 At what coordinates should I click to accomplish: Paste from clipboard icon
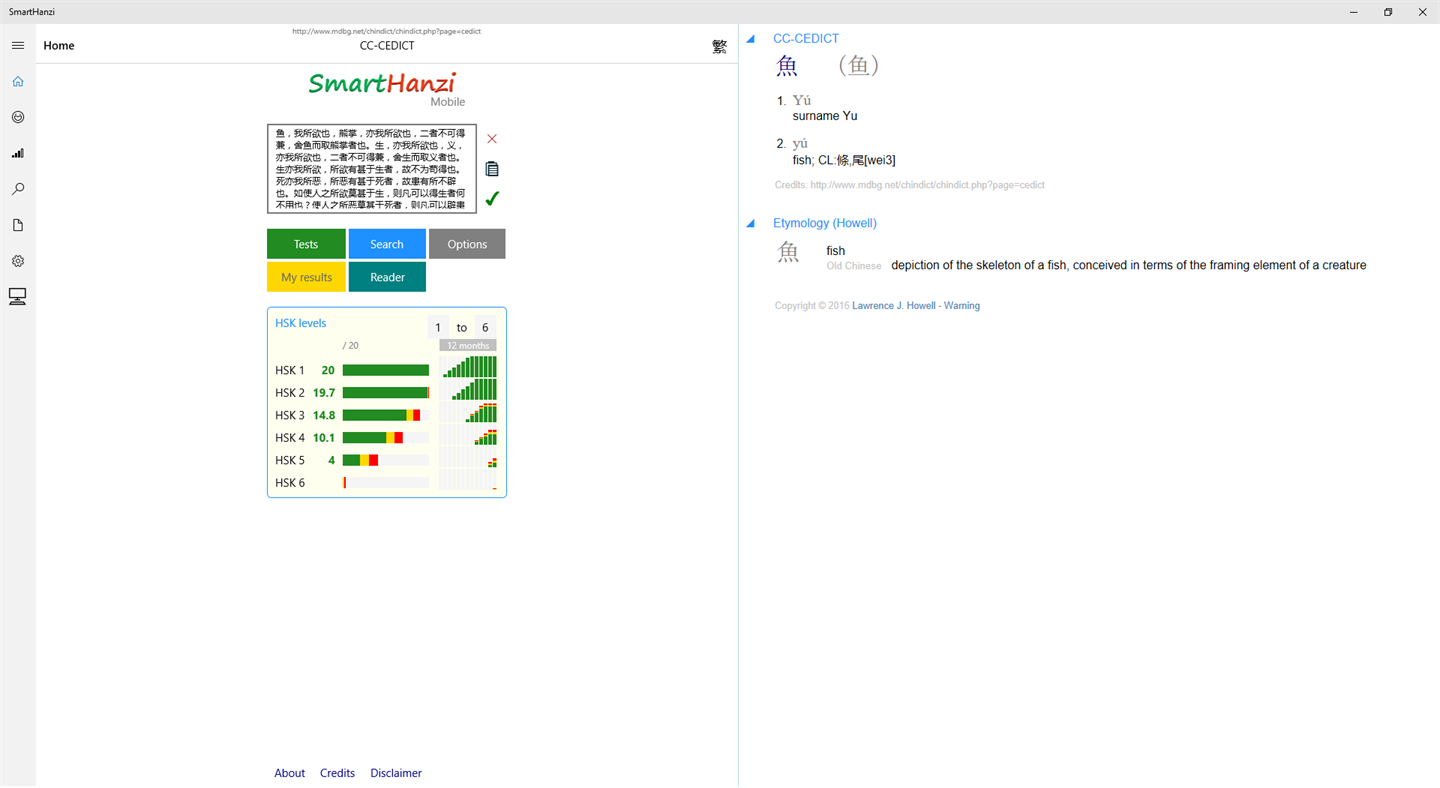point(492,168)
